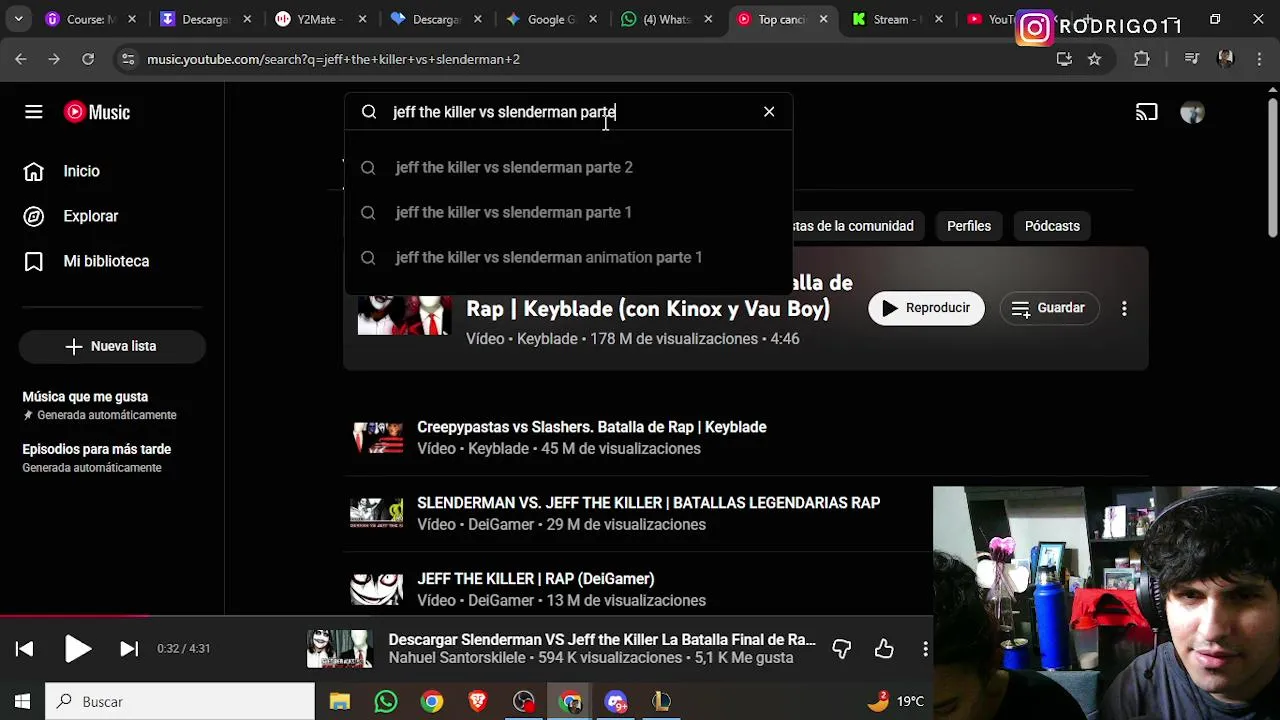Bookmark this page with star icon
The image size is (1280, 720).
pos(1095,59)
